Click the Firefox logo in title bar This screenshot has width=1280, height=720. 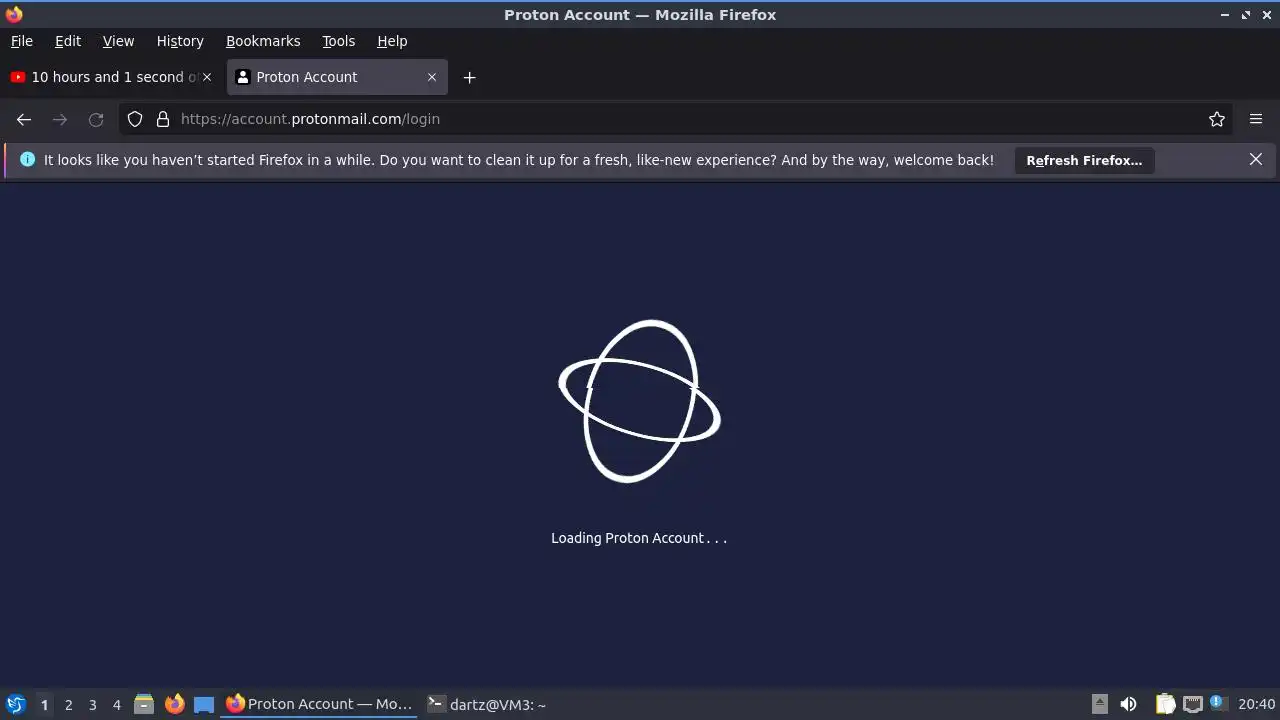tap(14, 14)
